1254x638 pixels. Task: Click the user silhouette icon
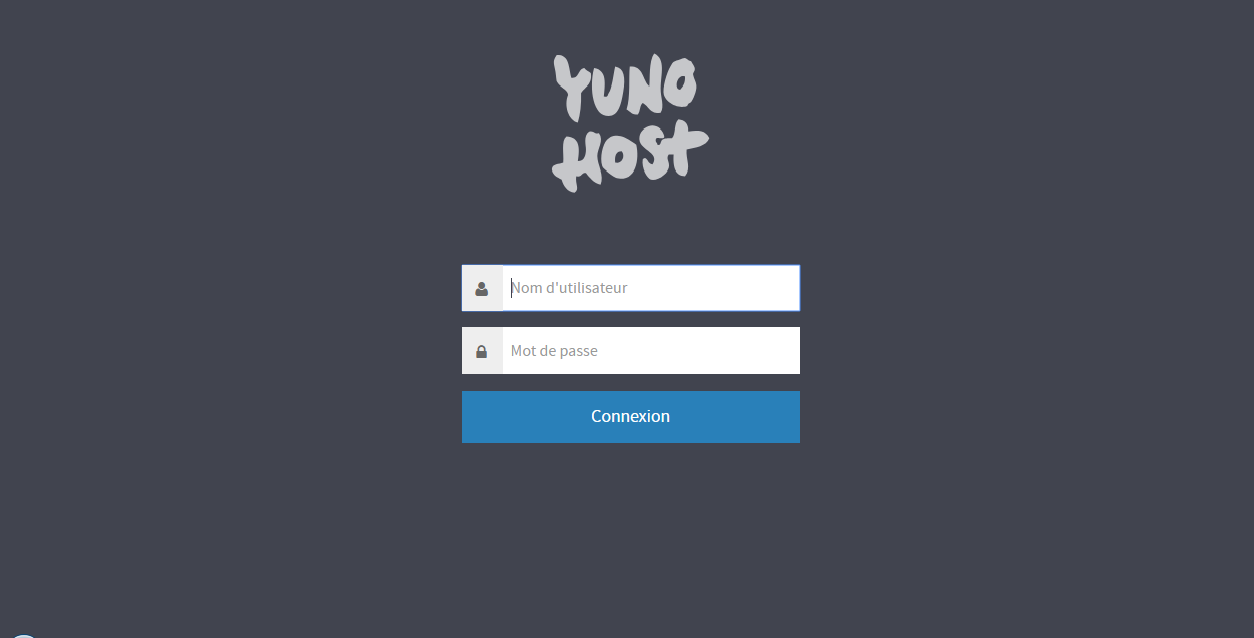tap(482, 289)
